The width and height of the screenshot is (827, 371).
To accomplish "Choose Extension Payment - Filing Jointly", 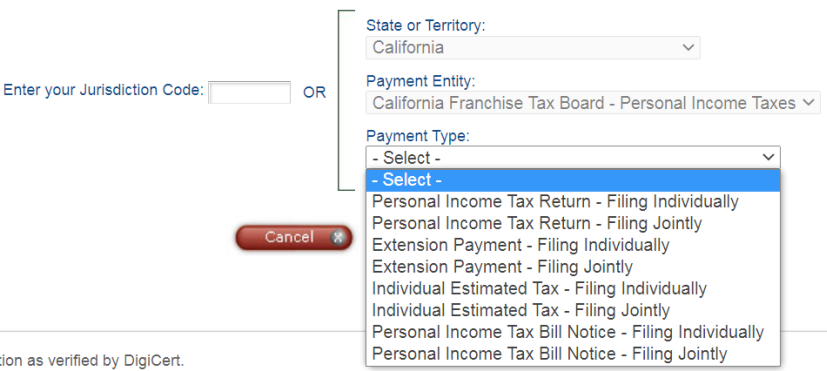I will click(x=573, y=267).
